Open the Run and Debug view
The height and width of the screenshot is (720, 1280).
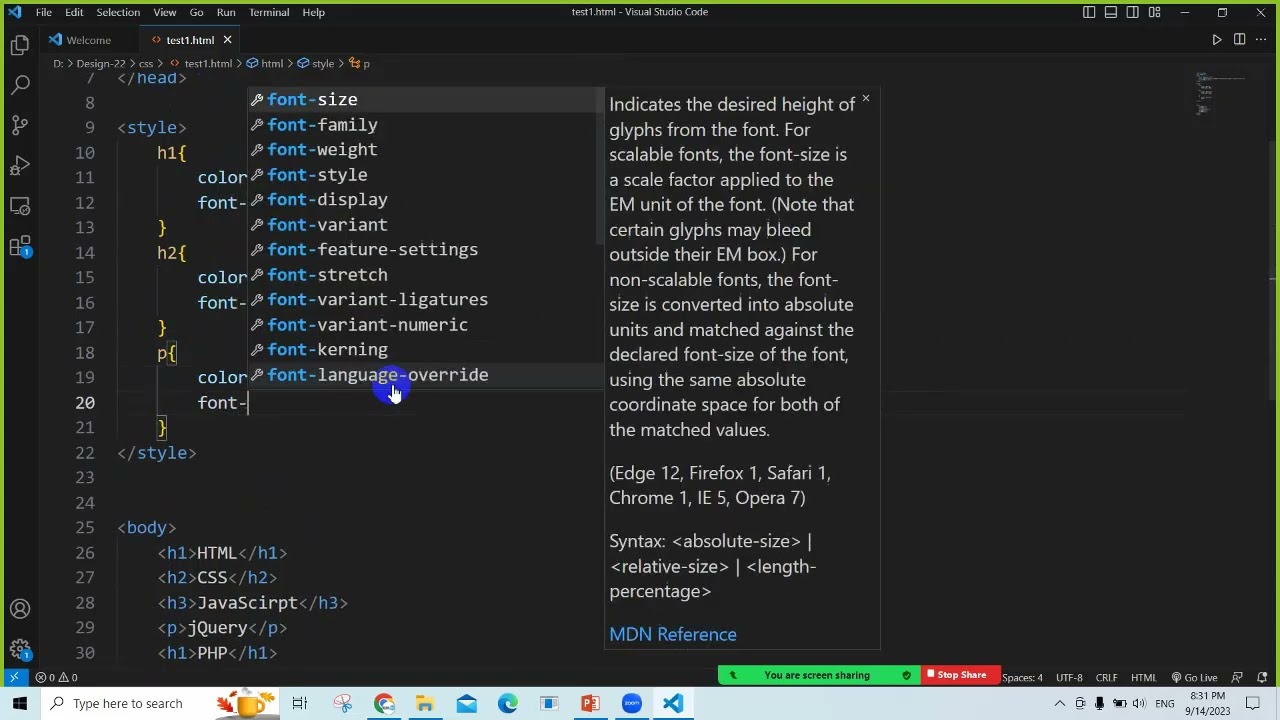click(x=20, y=165)
